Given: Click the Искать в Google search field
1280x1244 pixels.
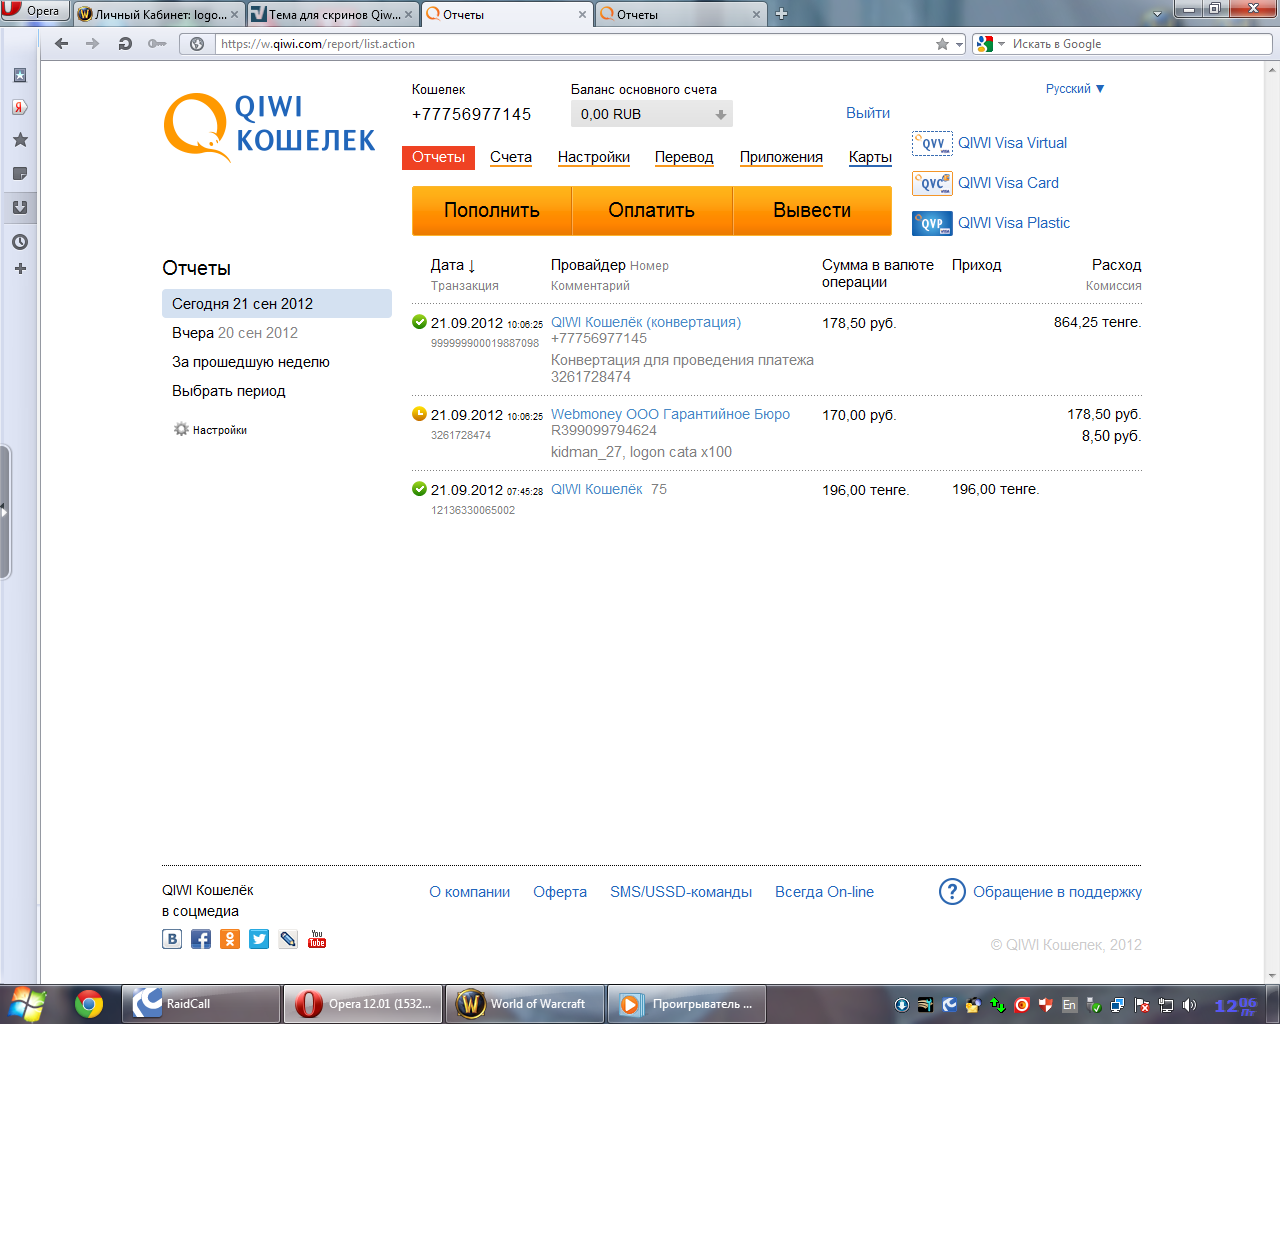Looking at the screenshot, I should point(1140,44).
